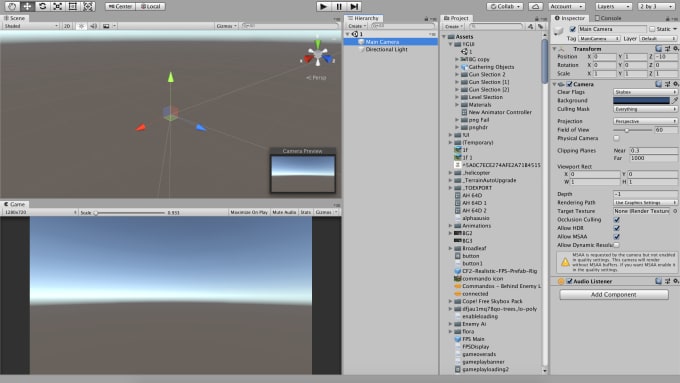
Task: Open the MainCamera Tag dropdown
Action: click(599, 39)
